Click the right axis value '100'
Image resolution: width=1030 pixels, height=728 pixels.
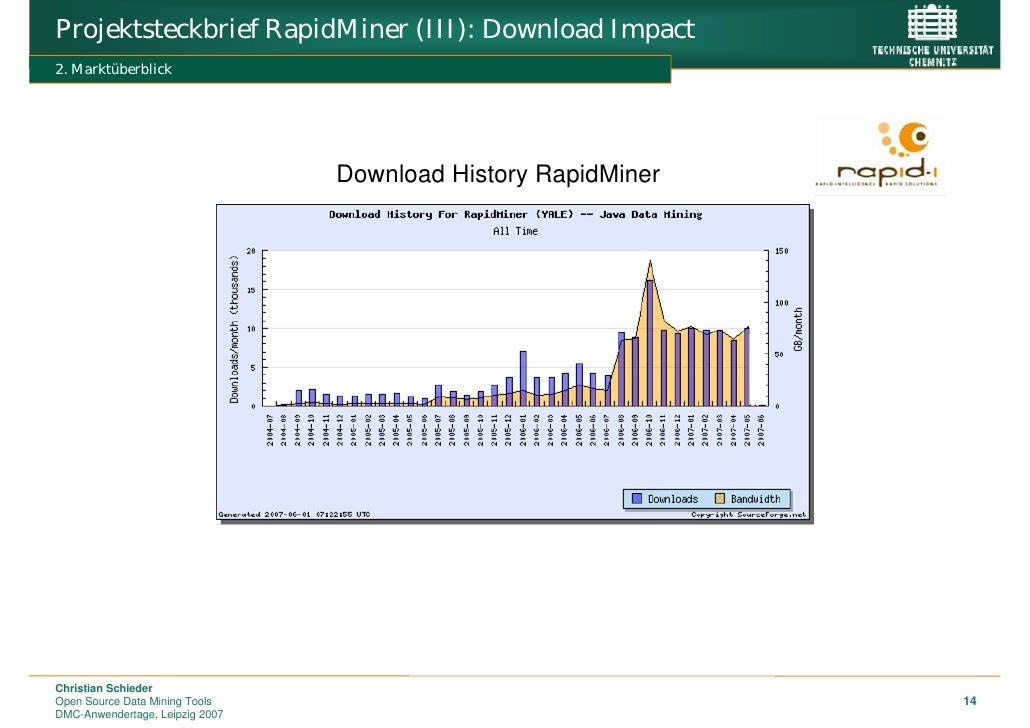(x=782, y=303)
